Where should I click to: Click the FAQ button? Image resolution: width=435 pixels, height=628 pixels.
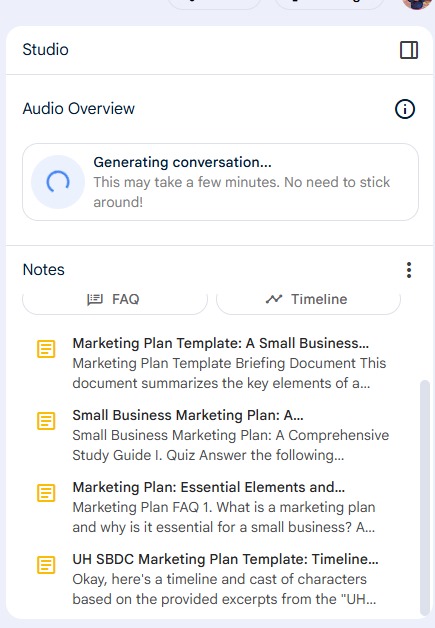pyautogui.click(x=115, y=300)
